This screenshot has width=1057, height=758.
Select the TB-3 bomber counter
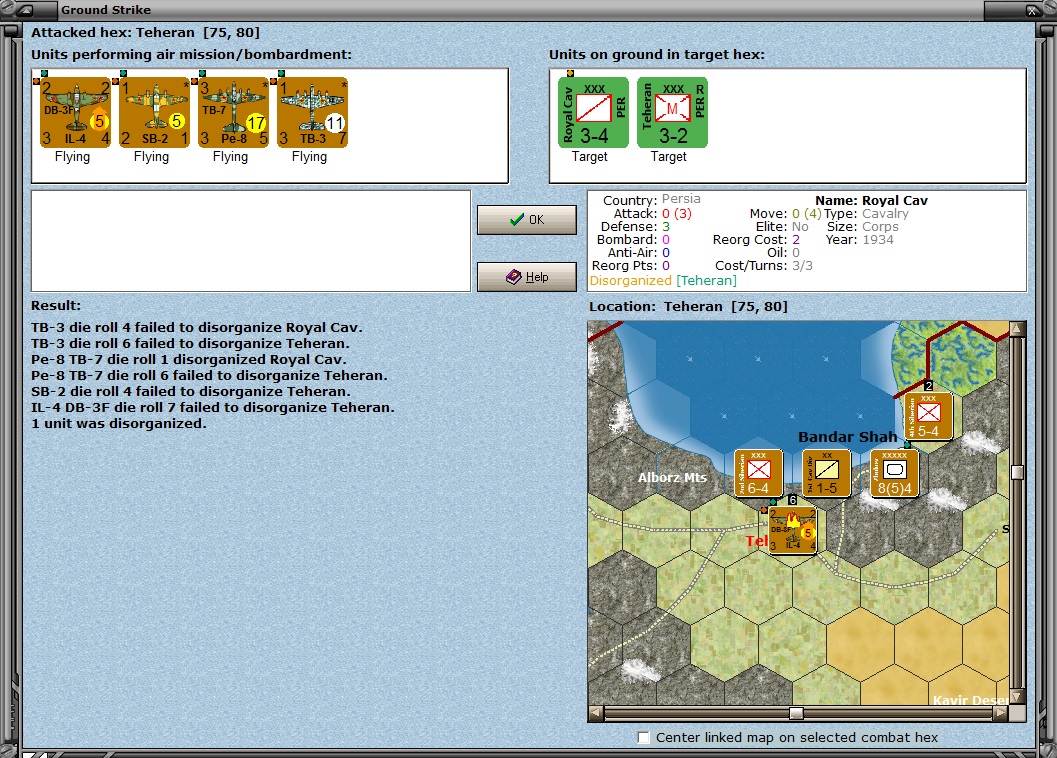(x=312, y=112)
